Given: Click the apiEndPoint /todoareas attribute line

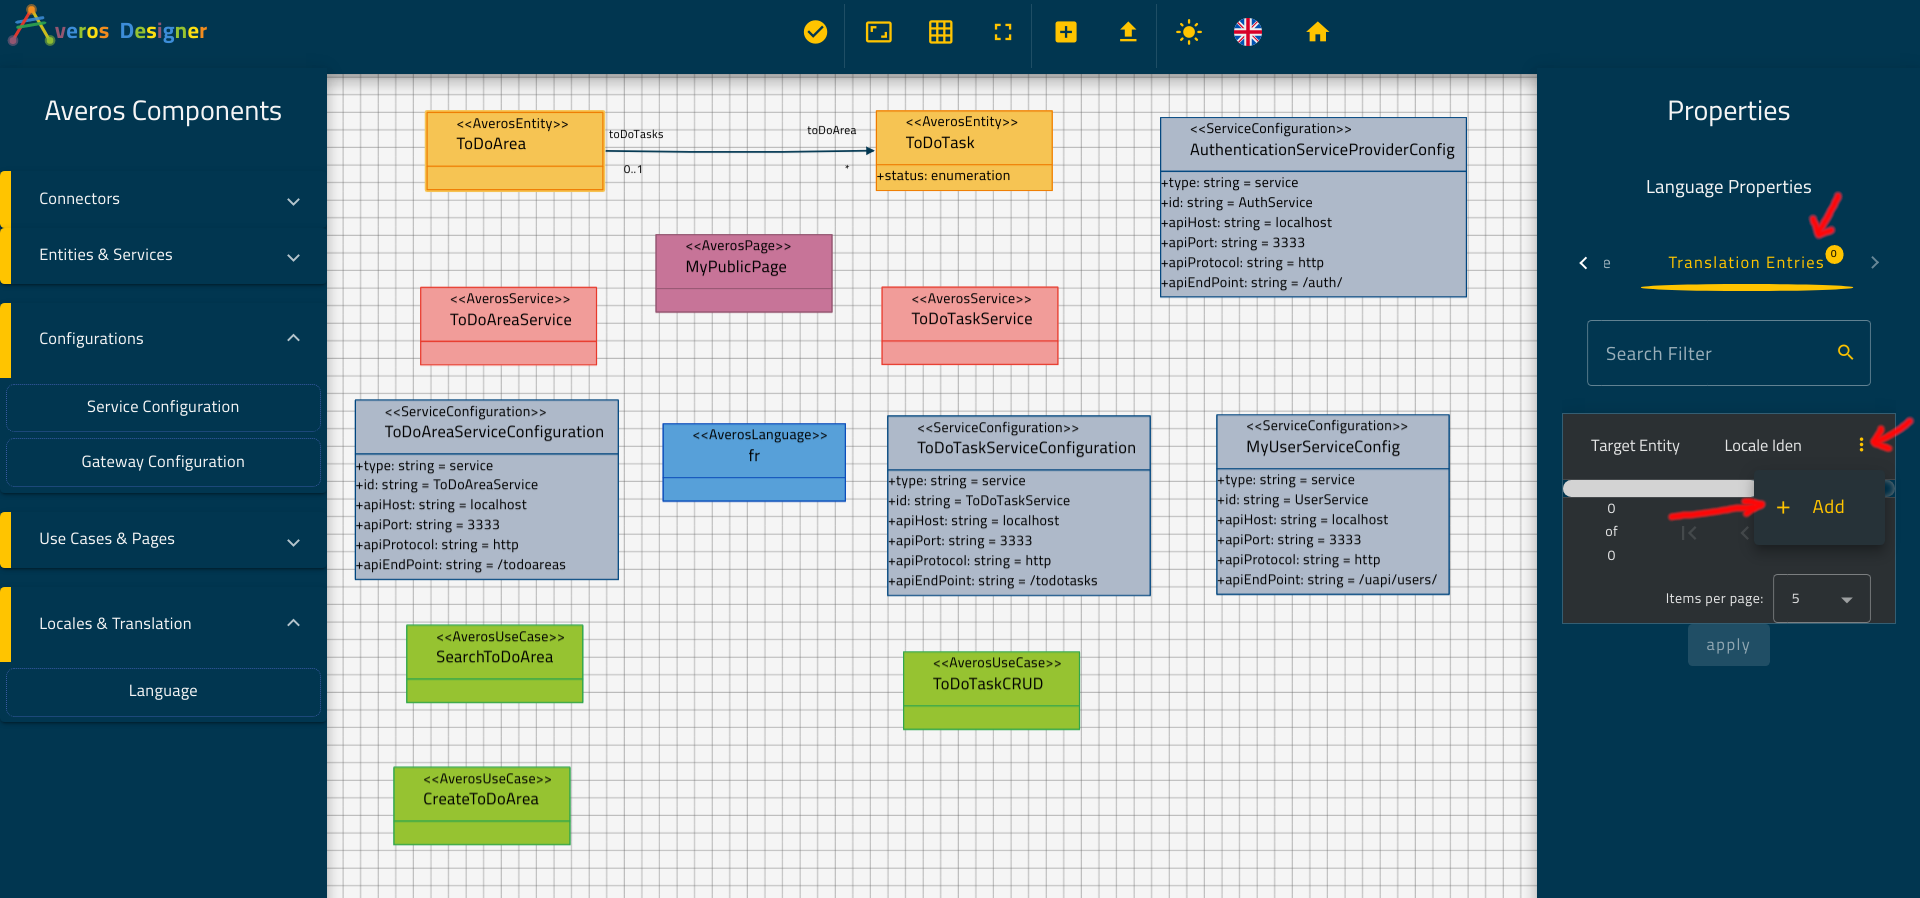Looking at the screenshot, I should (461, 565).
